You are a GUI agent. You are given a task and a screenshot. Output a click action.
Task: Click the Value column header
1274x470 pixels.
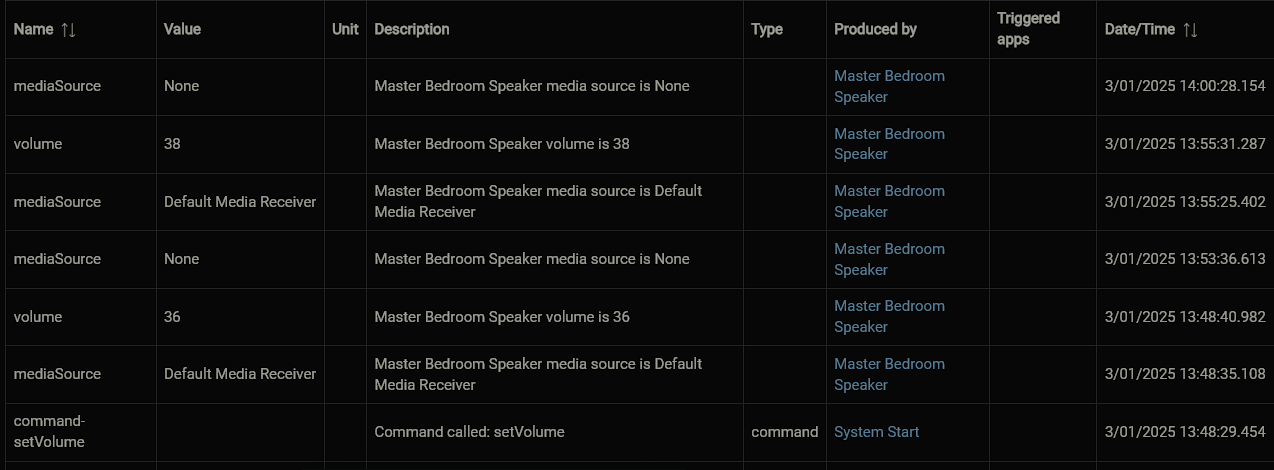click(x=182, y=29)
